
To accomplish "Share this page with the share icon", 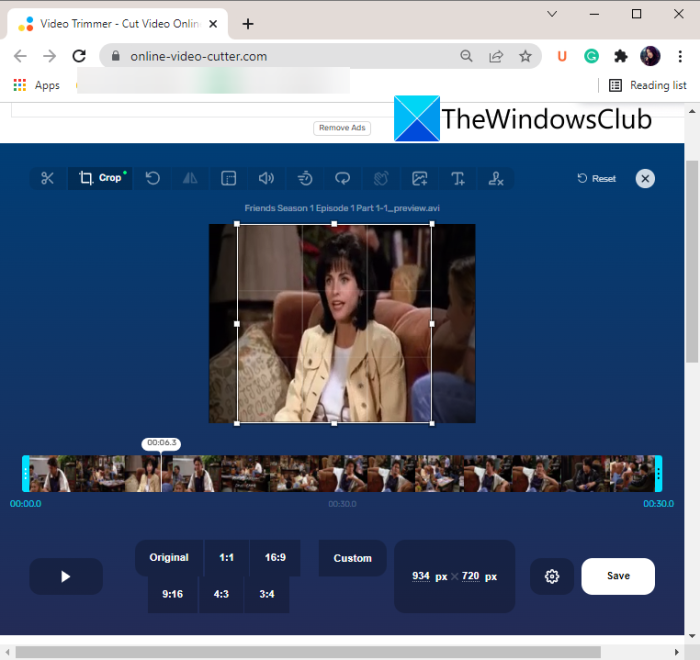I will pos(496,56).
